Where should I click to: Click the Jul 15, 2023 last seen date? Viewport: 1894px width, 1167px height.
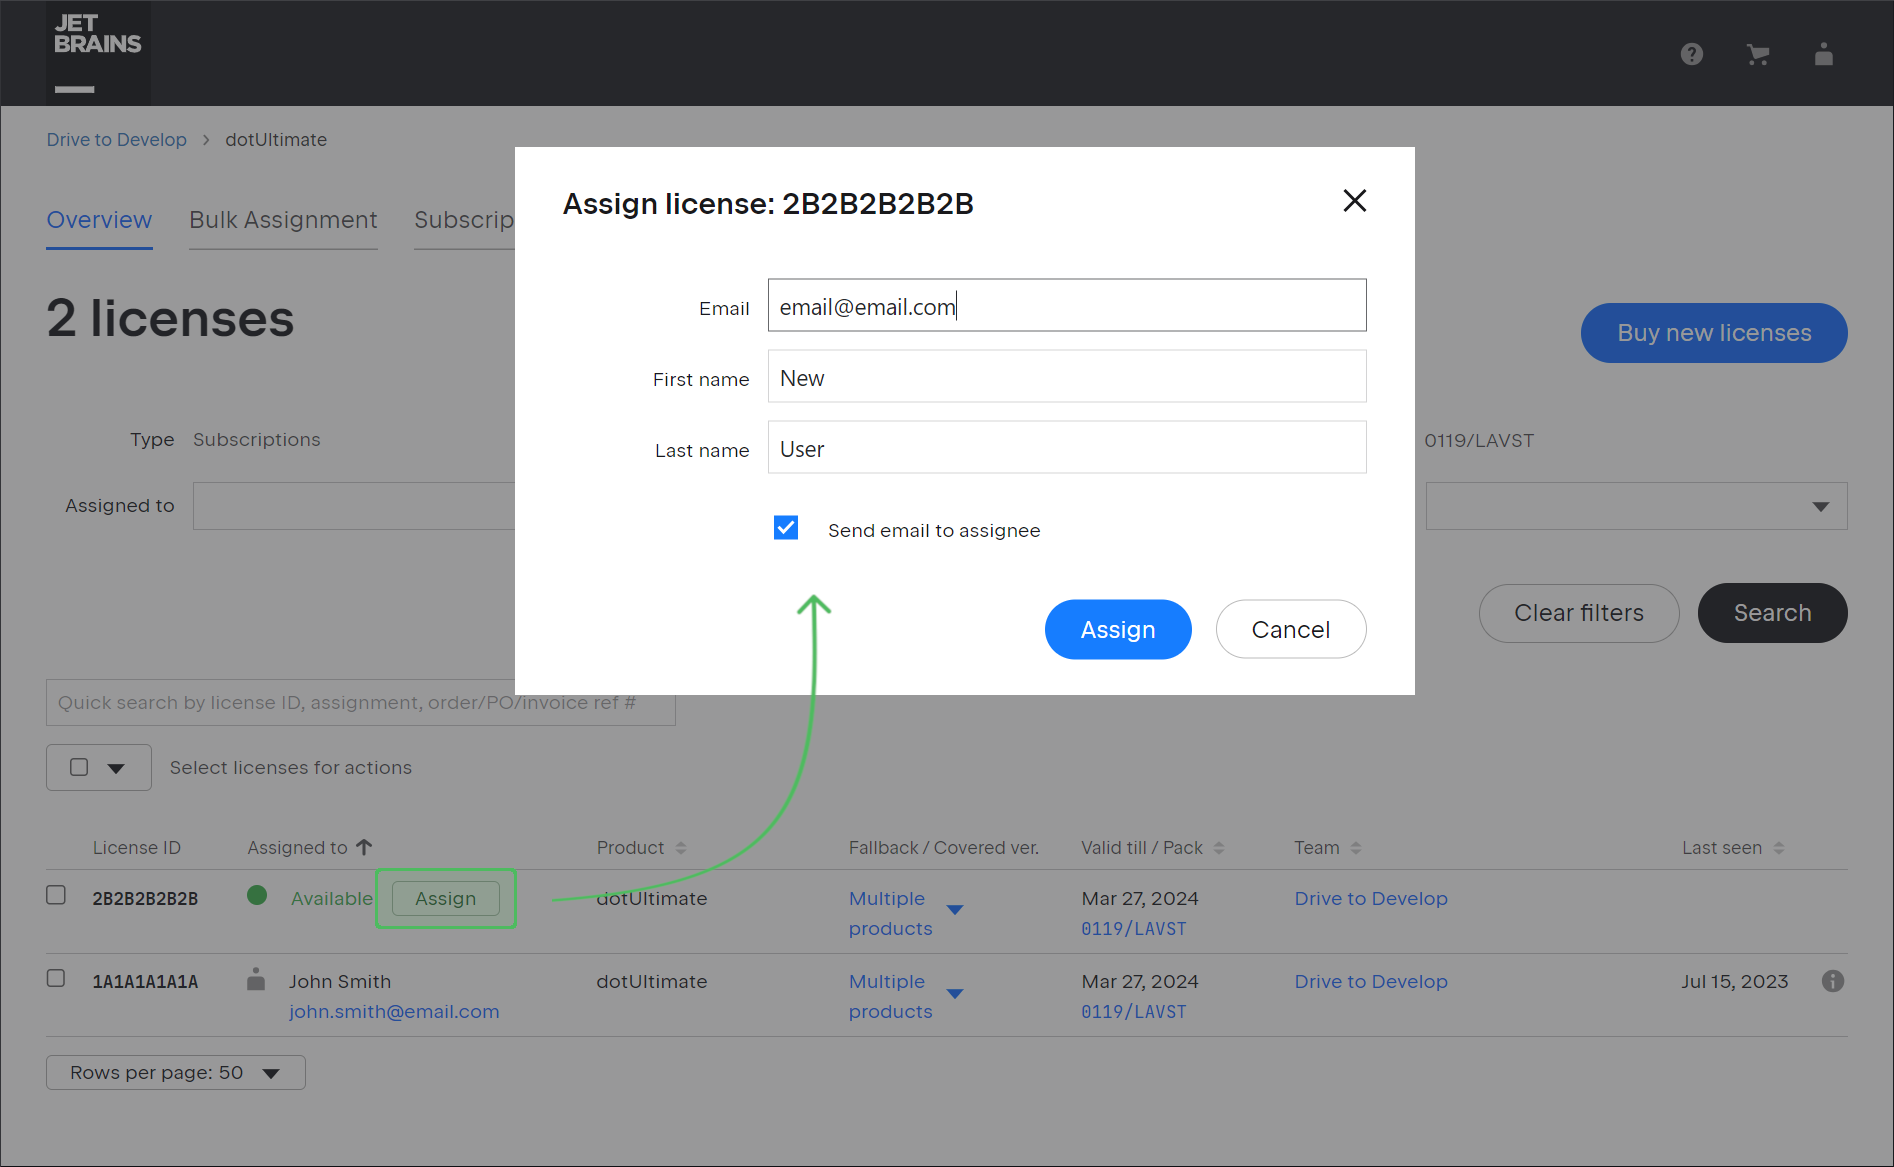(1735, 981)
